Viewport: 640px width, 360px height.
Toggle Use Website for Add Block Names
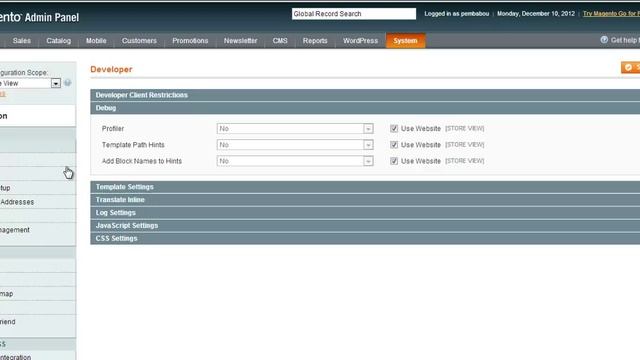394,161
